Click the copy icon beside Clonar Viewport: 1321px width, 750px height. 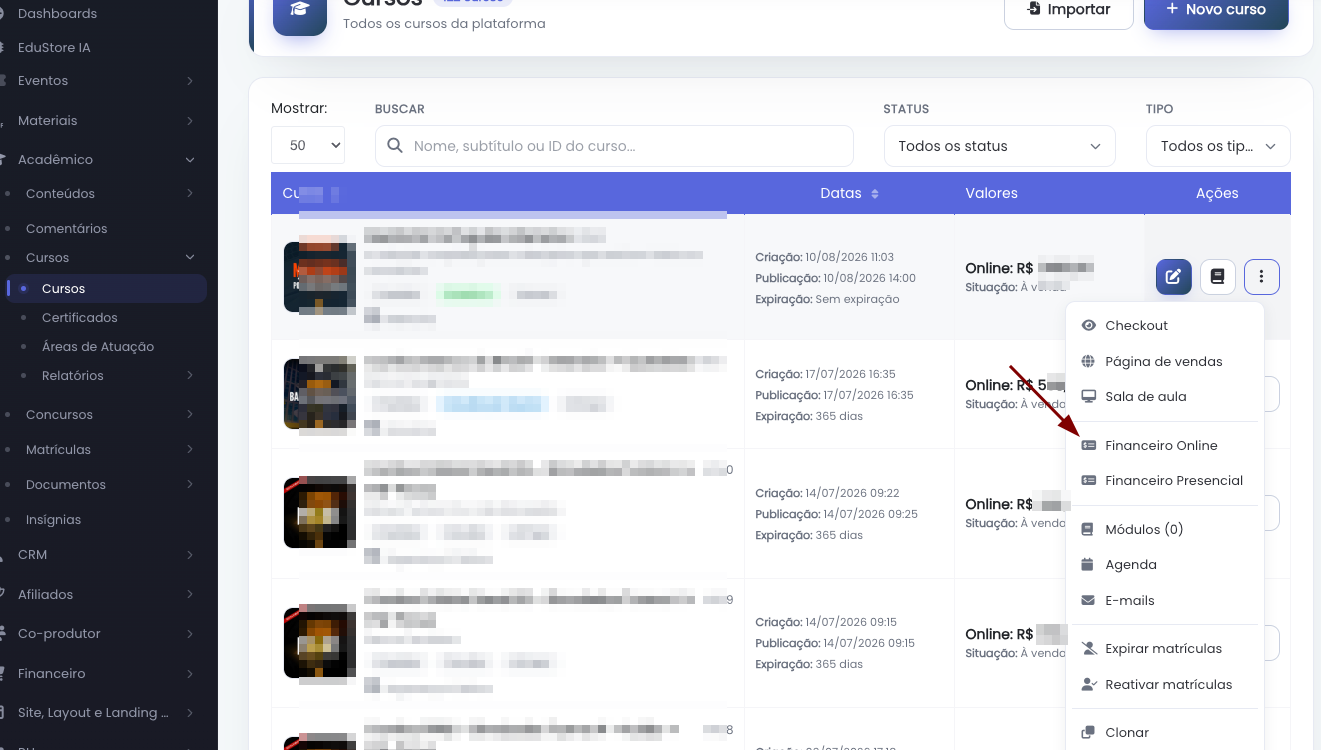1089,733
